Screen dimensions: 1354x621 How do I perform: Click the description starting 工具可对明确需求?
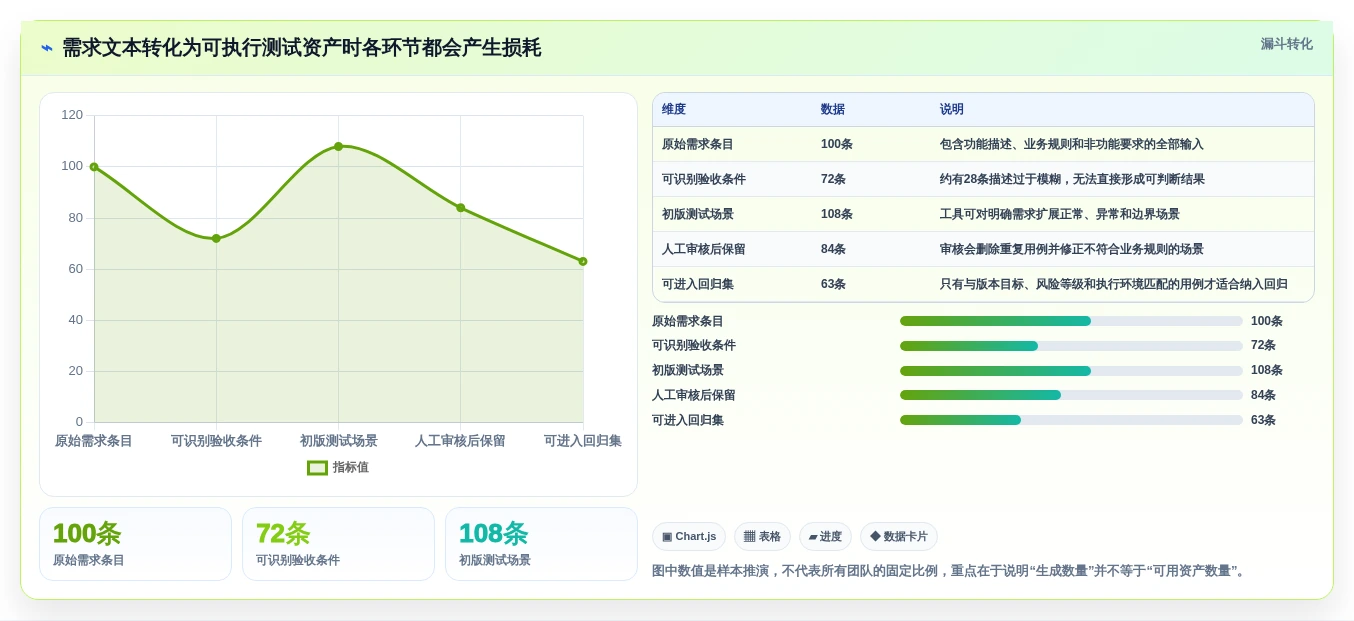pyautogui.click(x=1060, y=214)
